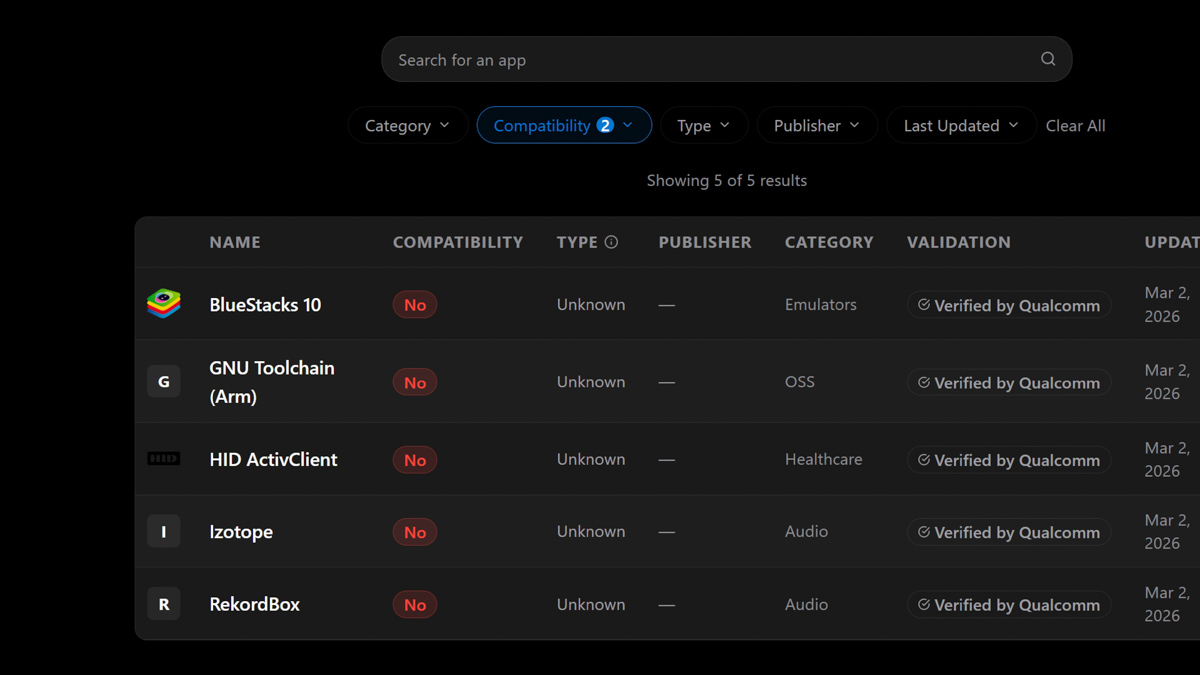Click the Unknown type for GNU Toolchain
Screen dimensions: 1200x675
591,381
